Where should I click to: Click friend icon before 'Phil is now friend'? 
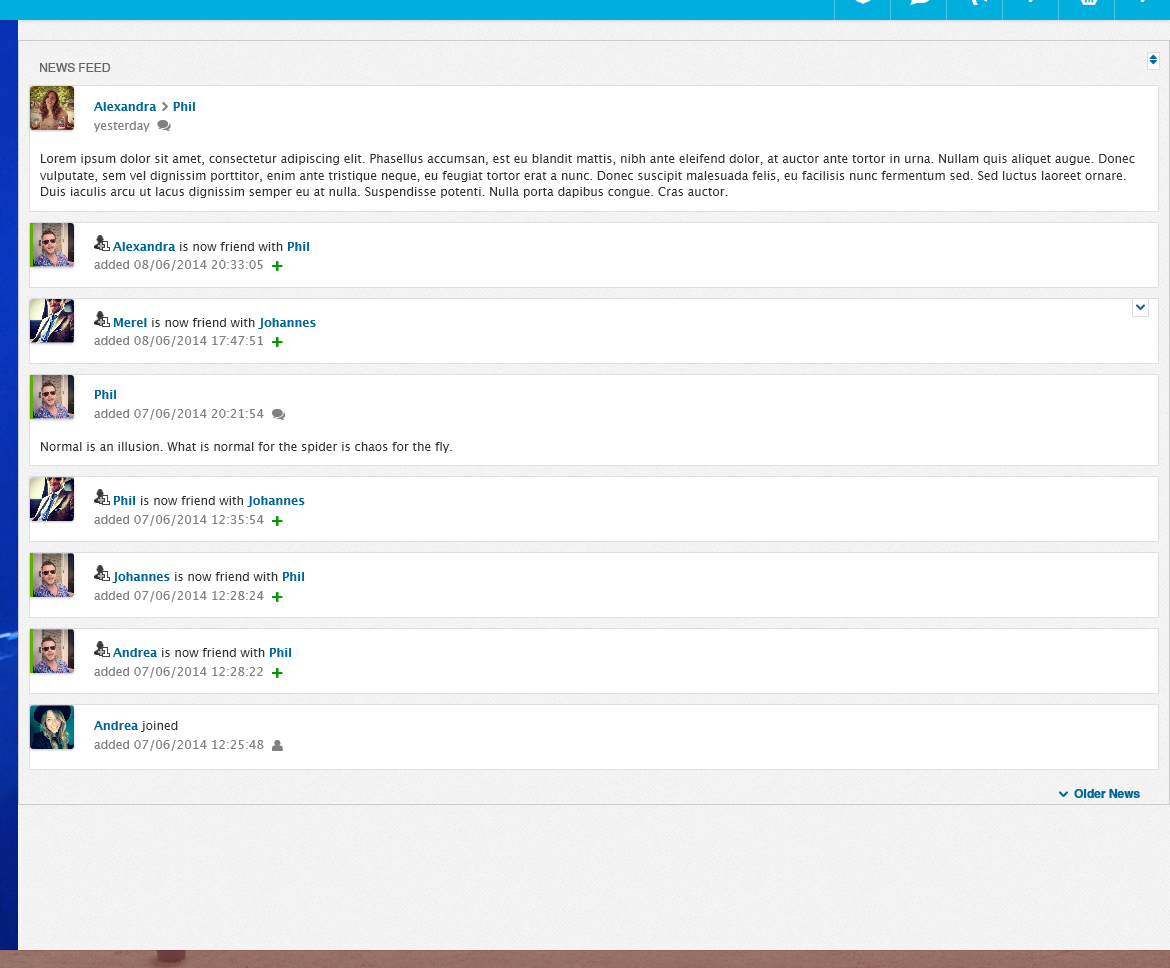tap(101, 497)
